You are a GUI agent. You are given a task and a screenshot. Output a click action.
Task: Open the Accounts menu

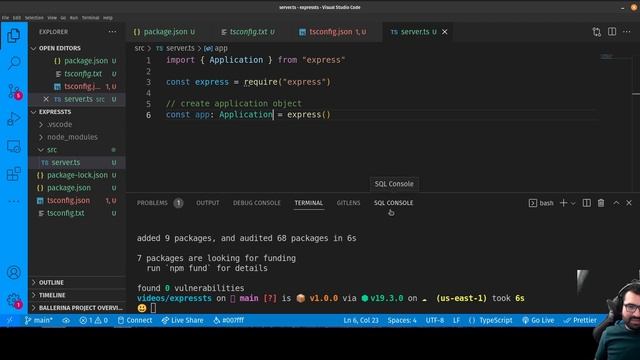pyautogui.click(x=13, y=272)
